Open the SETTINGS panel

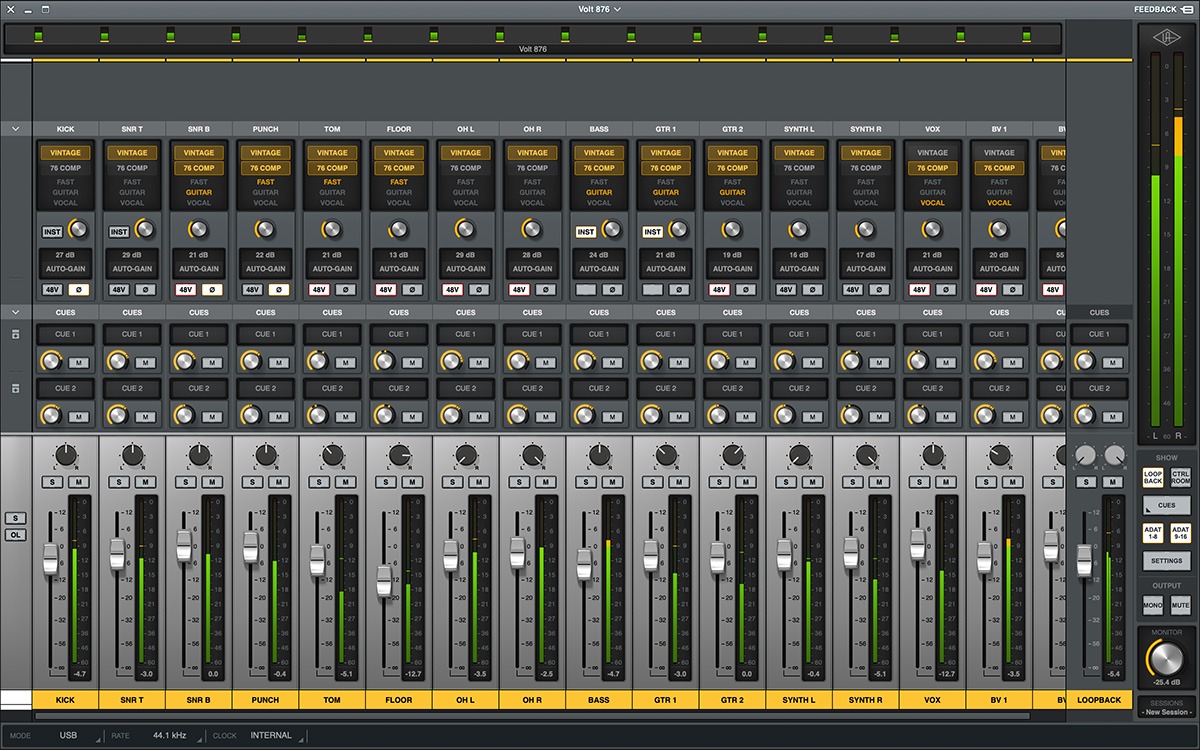click(x=1166, y=561)
